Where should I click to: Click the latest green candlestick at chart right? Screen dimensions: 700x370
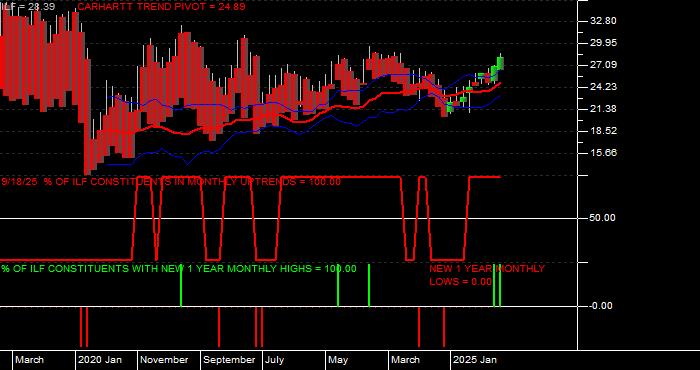pyautogui.click(x=500, y=62)
